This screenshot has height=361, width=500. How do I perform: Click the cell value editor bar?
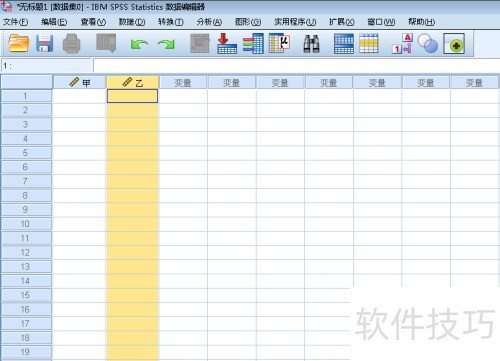pyautogui.click(x=296, y=66)
